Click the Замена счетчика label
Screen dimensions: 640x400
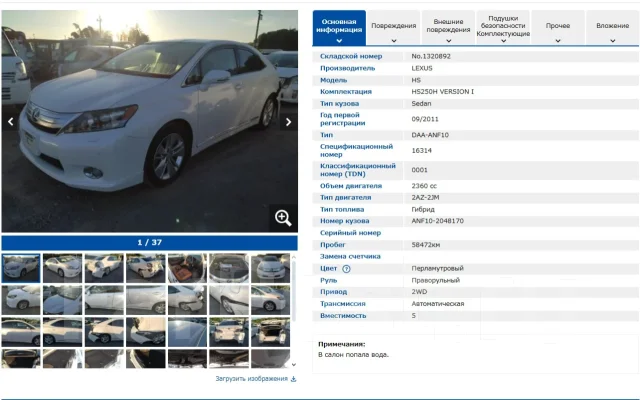click(x=350, y=257)
